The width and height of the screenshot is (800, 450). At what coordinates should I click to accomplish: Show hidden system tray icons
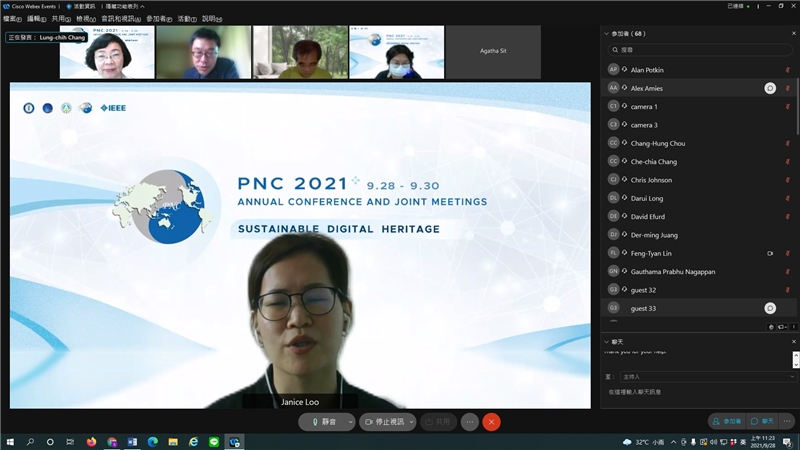pos(673,442)
